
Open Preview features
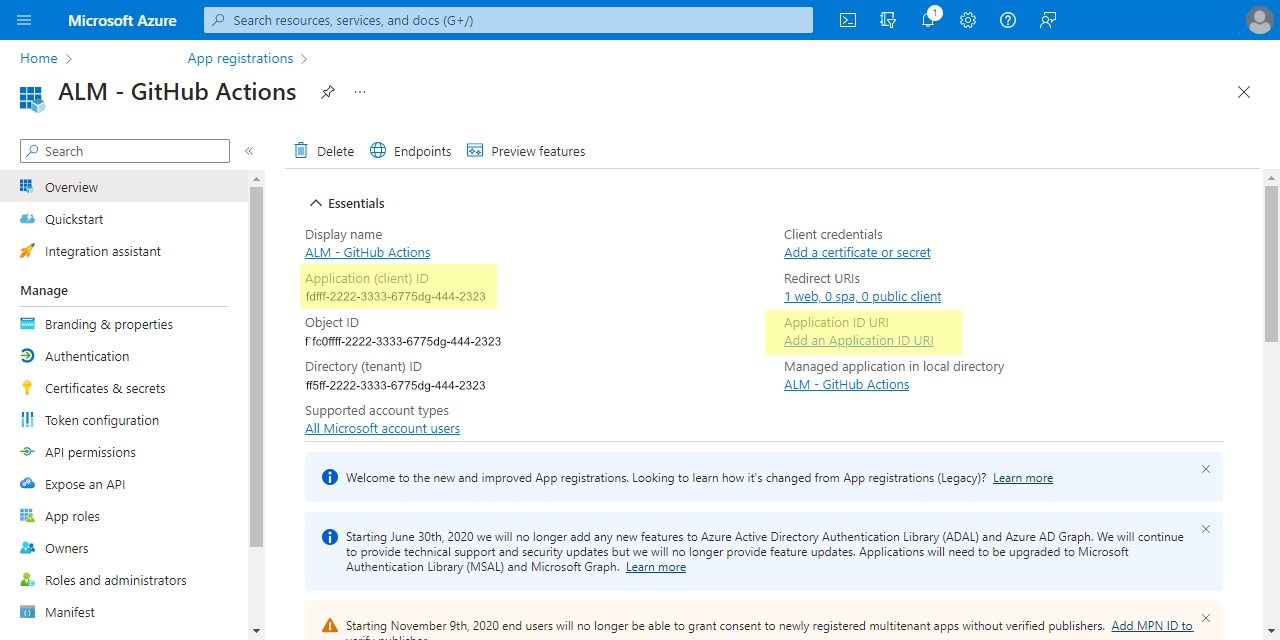(x=526, y=150)
